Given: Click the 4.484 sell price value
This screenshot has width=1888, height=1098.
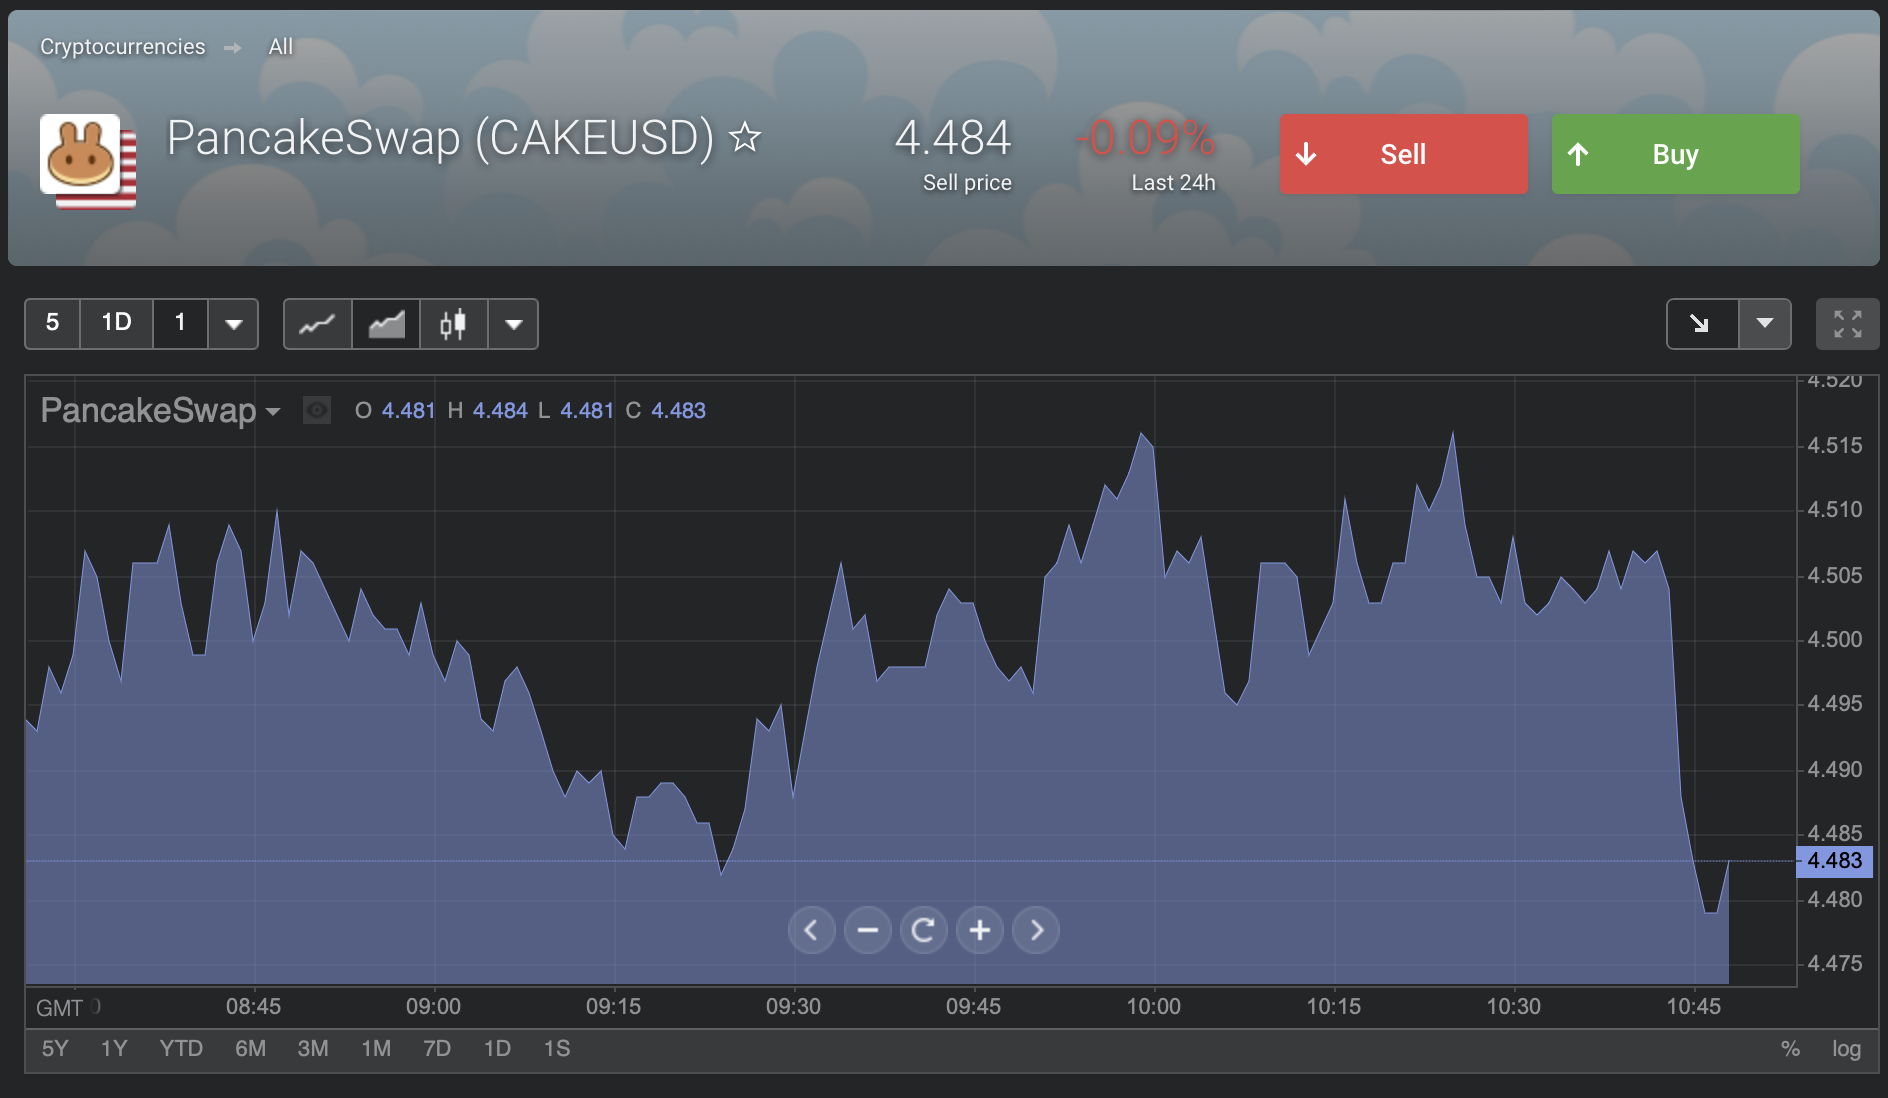Looking at the screenshot, I should point(953,138).
